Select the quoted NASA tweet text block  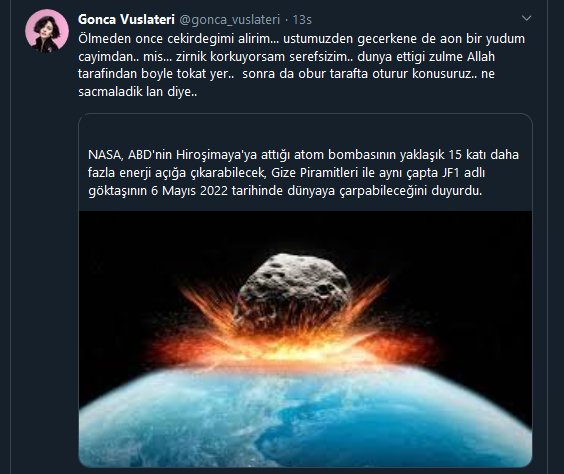[304, 173]
